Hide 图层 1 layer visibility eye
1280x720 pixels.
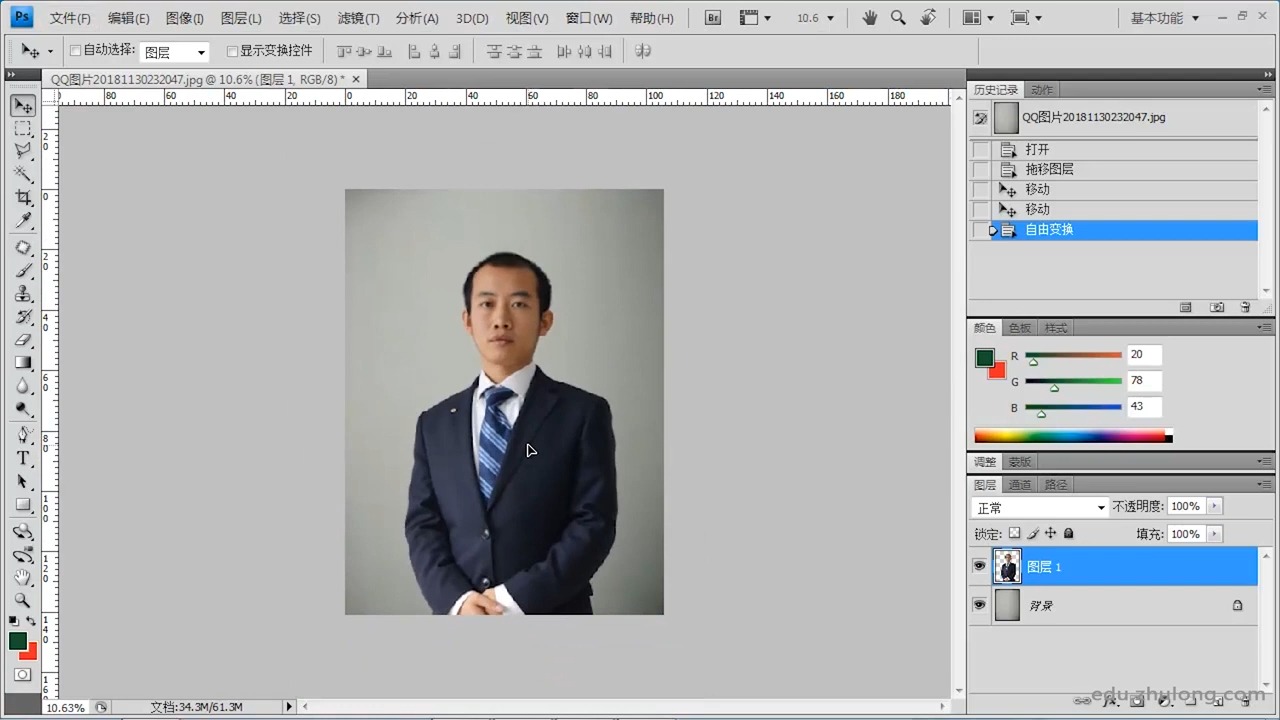click(980, 566)
